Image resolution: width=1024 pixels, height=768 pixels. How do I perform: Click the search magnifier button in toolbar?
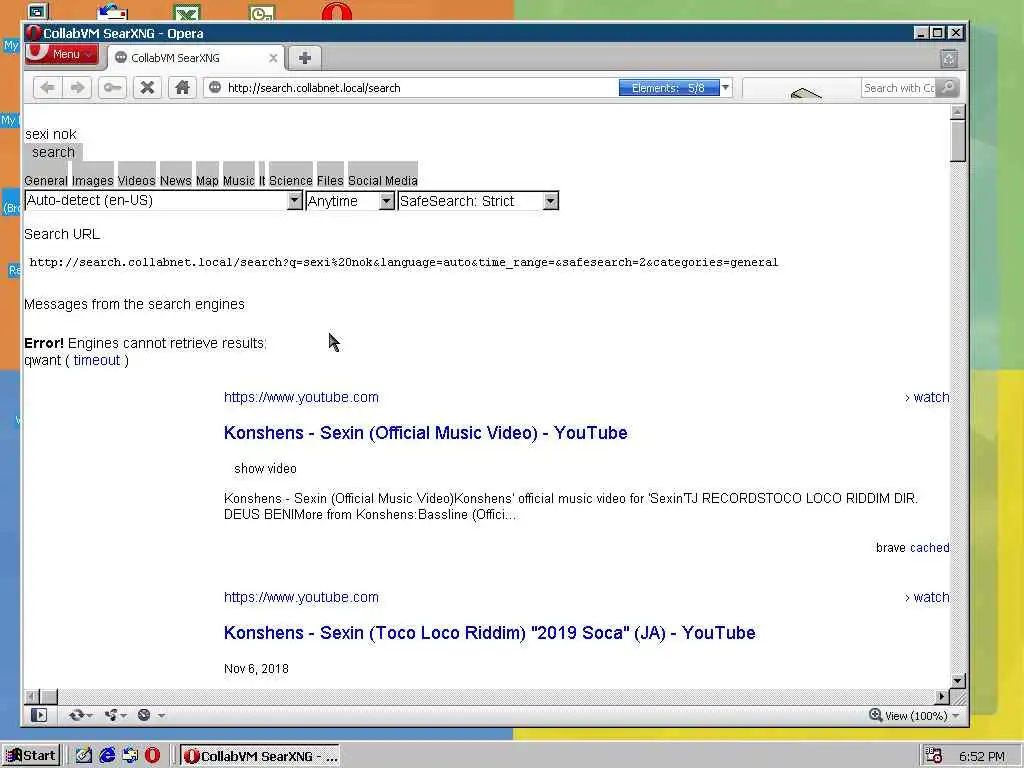point(948,88)
